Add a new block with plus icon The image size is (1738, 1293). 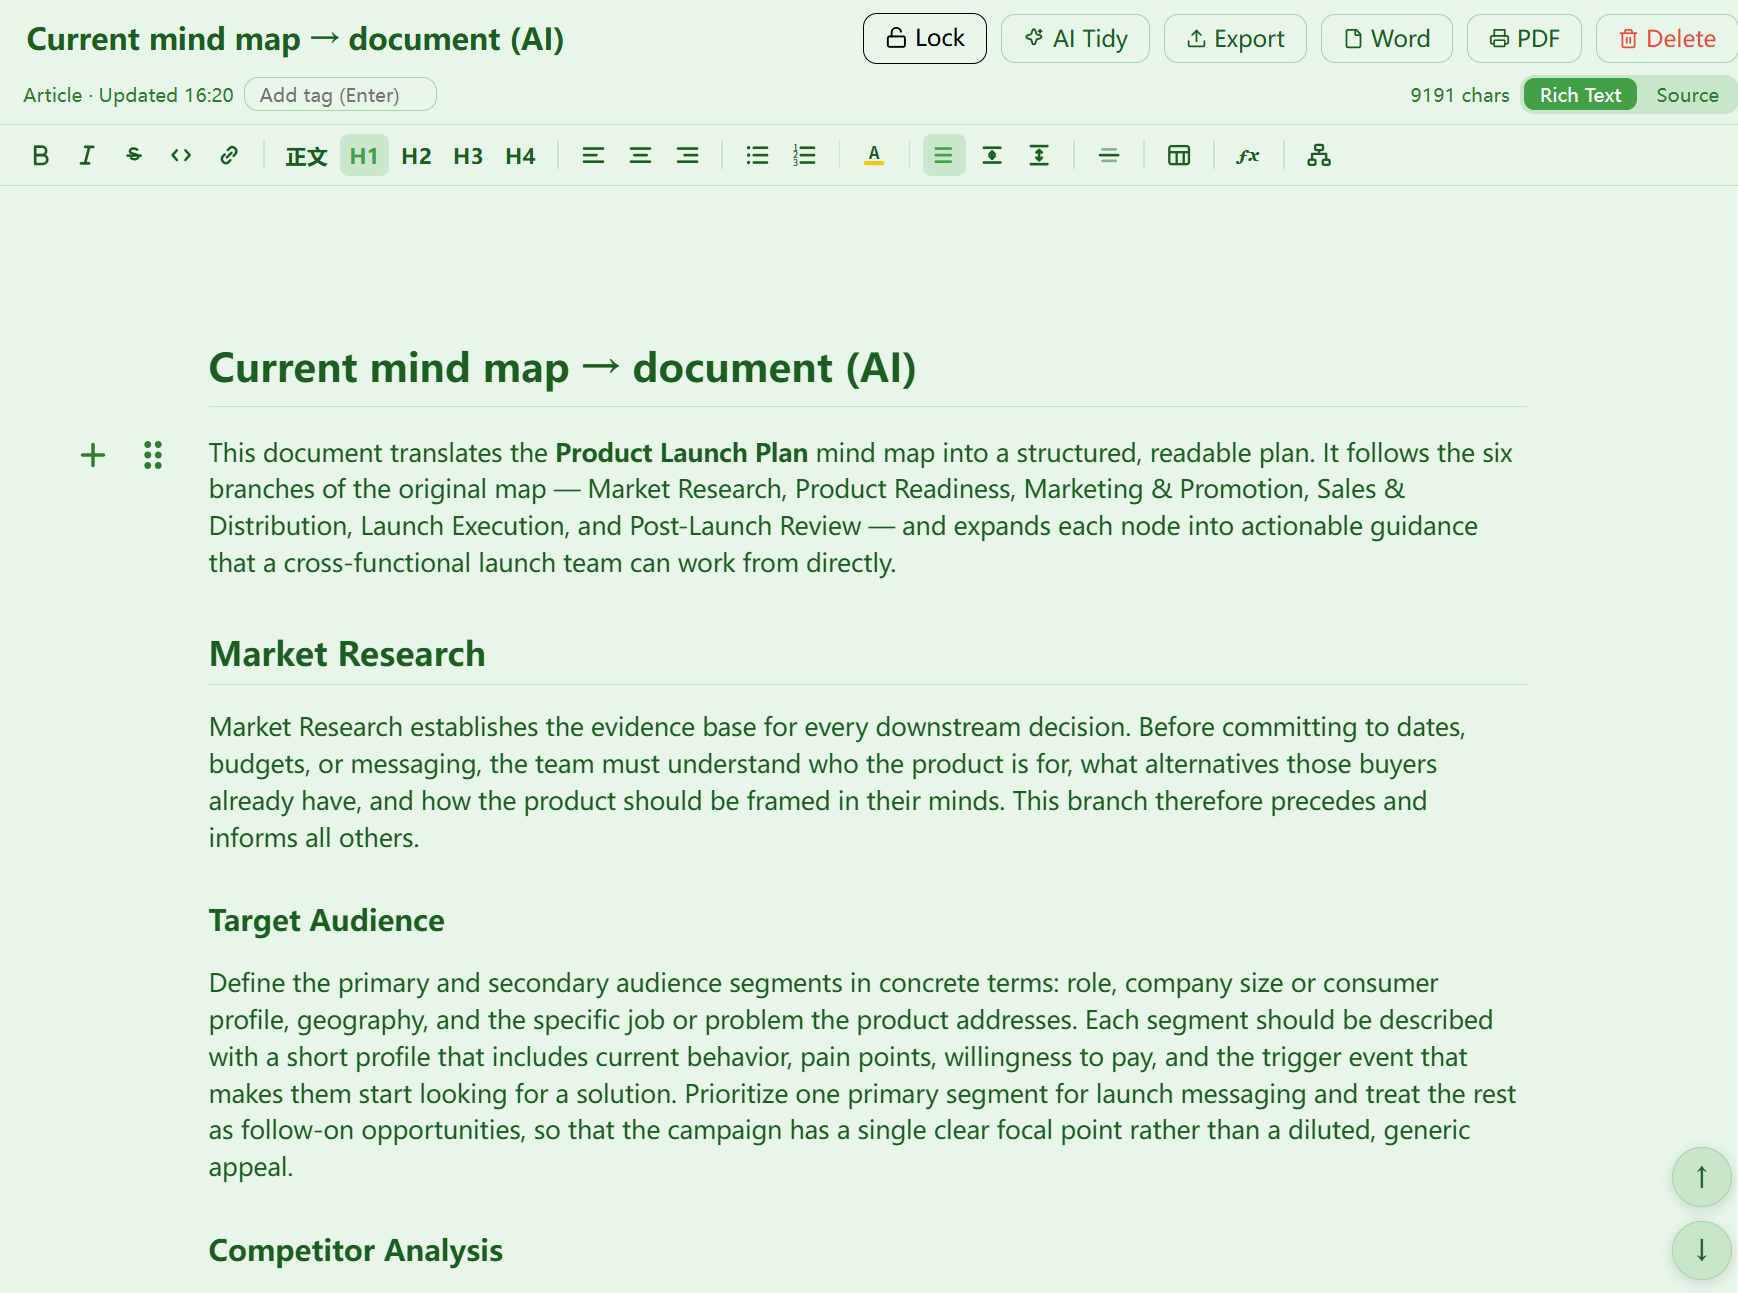tap(93, 455)
